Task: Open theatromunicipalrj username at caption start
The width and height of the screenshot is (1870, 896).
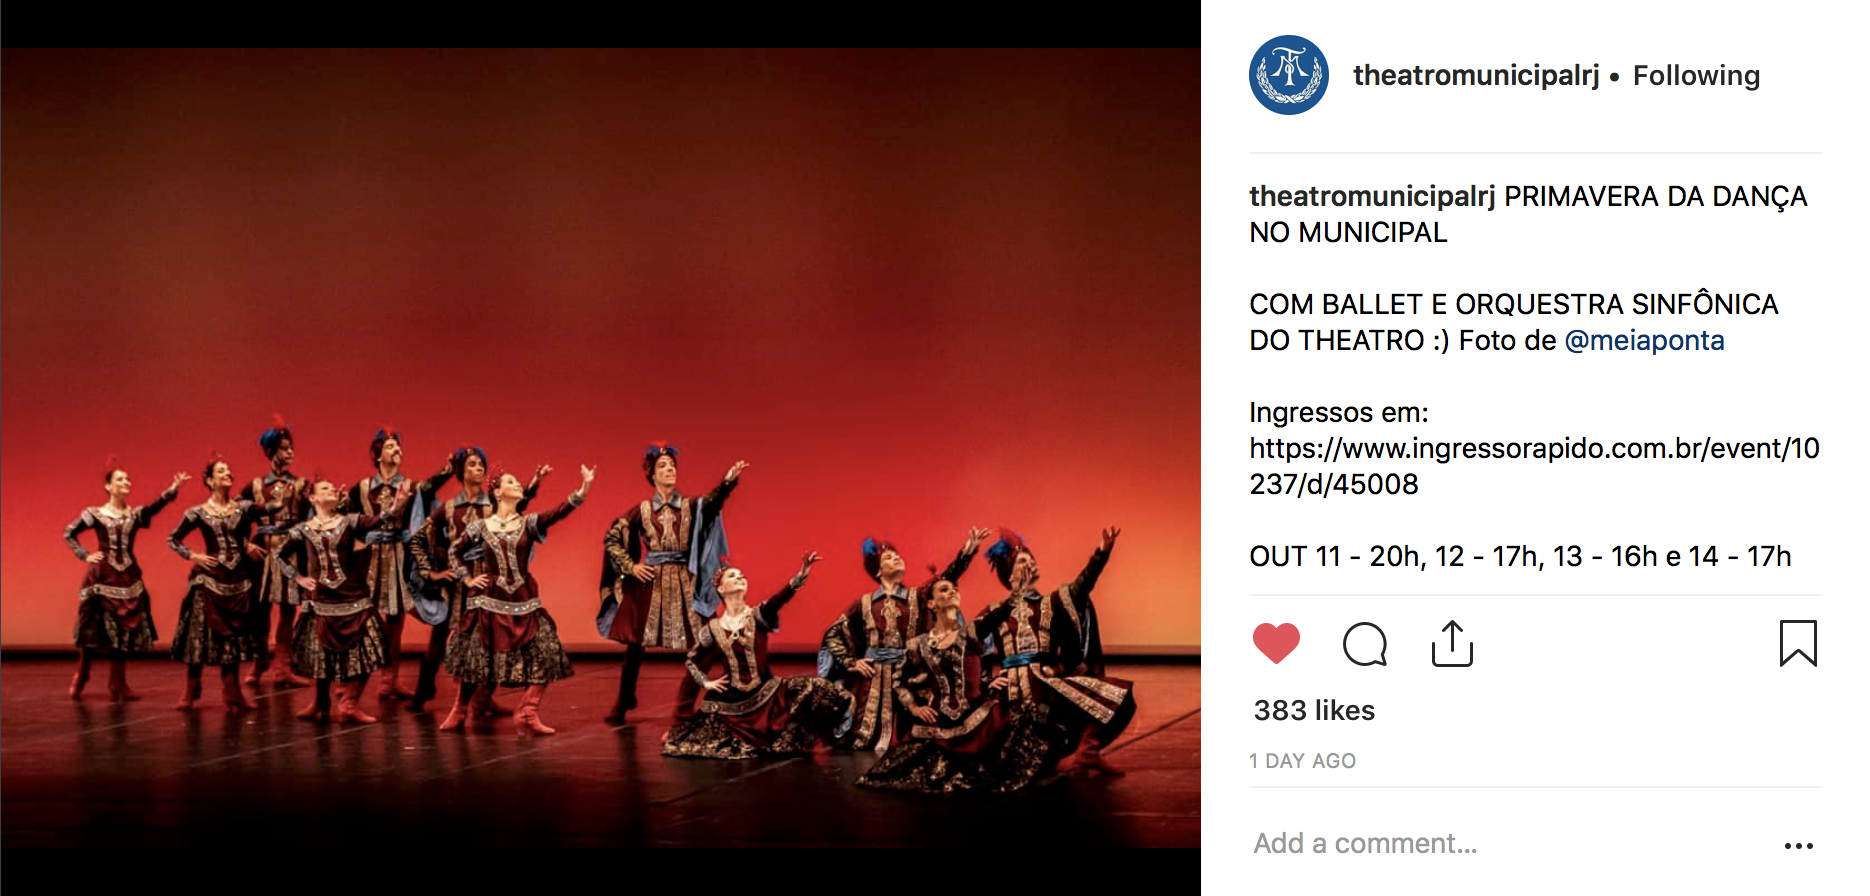Action: 1372,196
